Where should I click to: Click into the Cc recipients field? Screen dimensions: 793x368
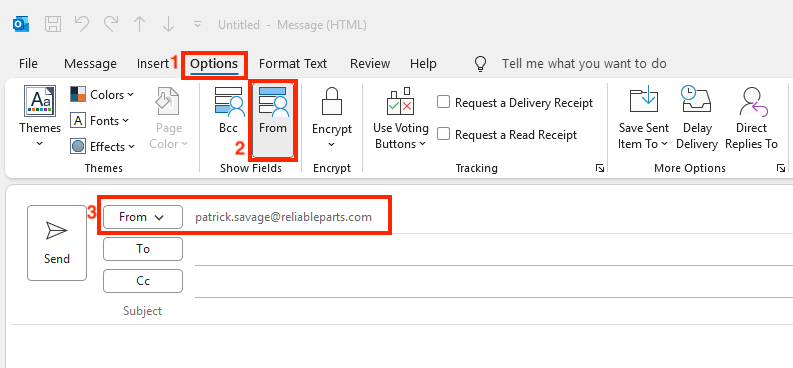pos(494,282)
